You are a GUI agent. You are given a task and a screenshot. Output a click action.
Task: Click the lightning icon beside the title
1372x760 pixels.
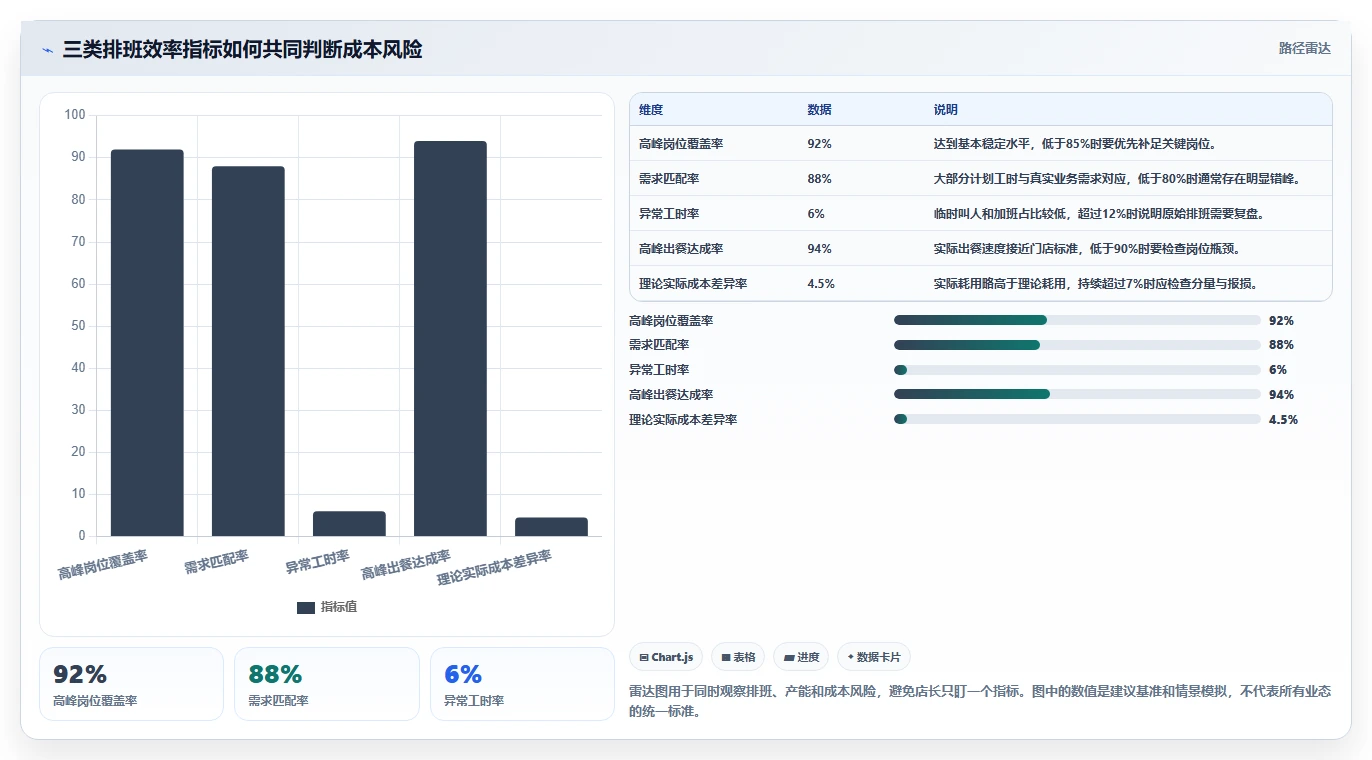47,50
